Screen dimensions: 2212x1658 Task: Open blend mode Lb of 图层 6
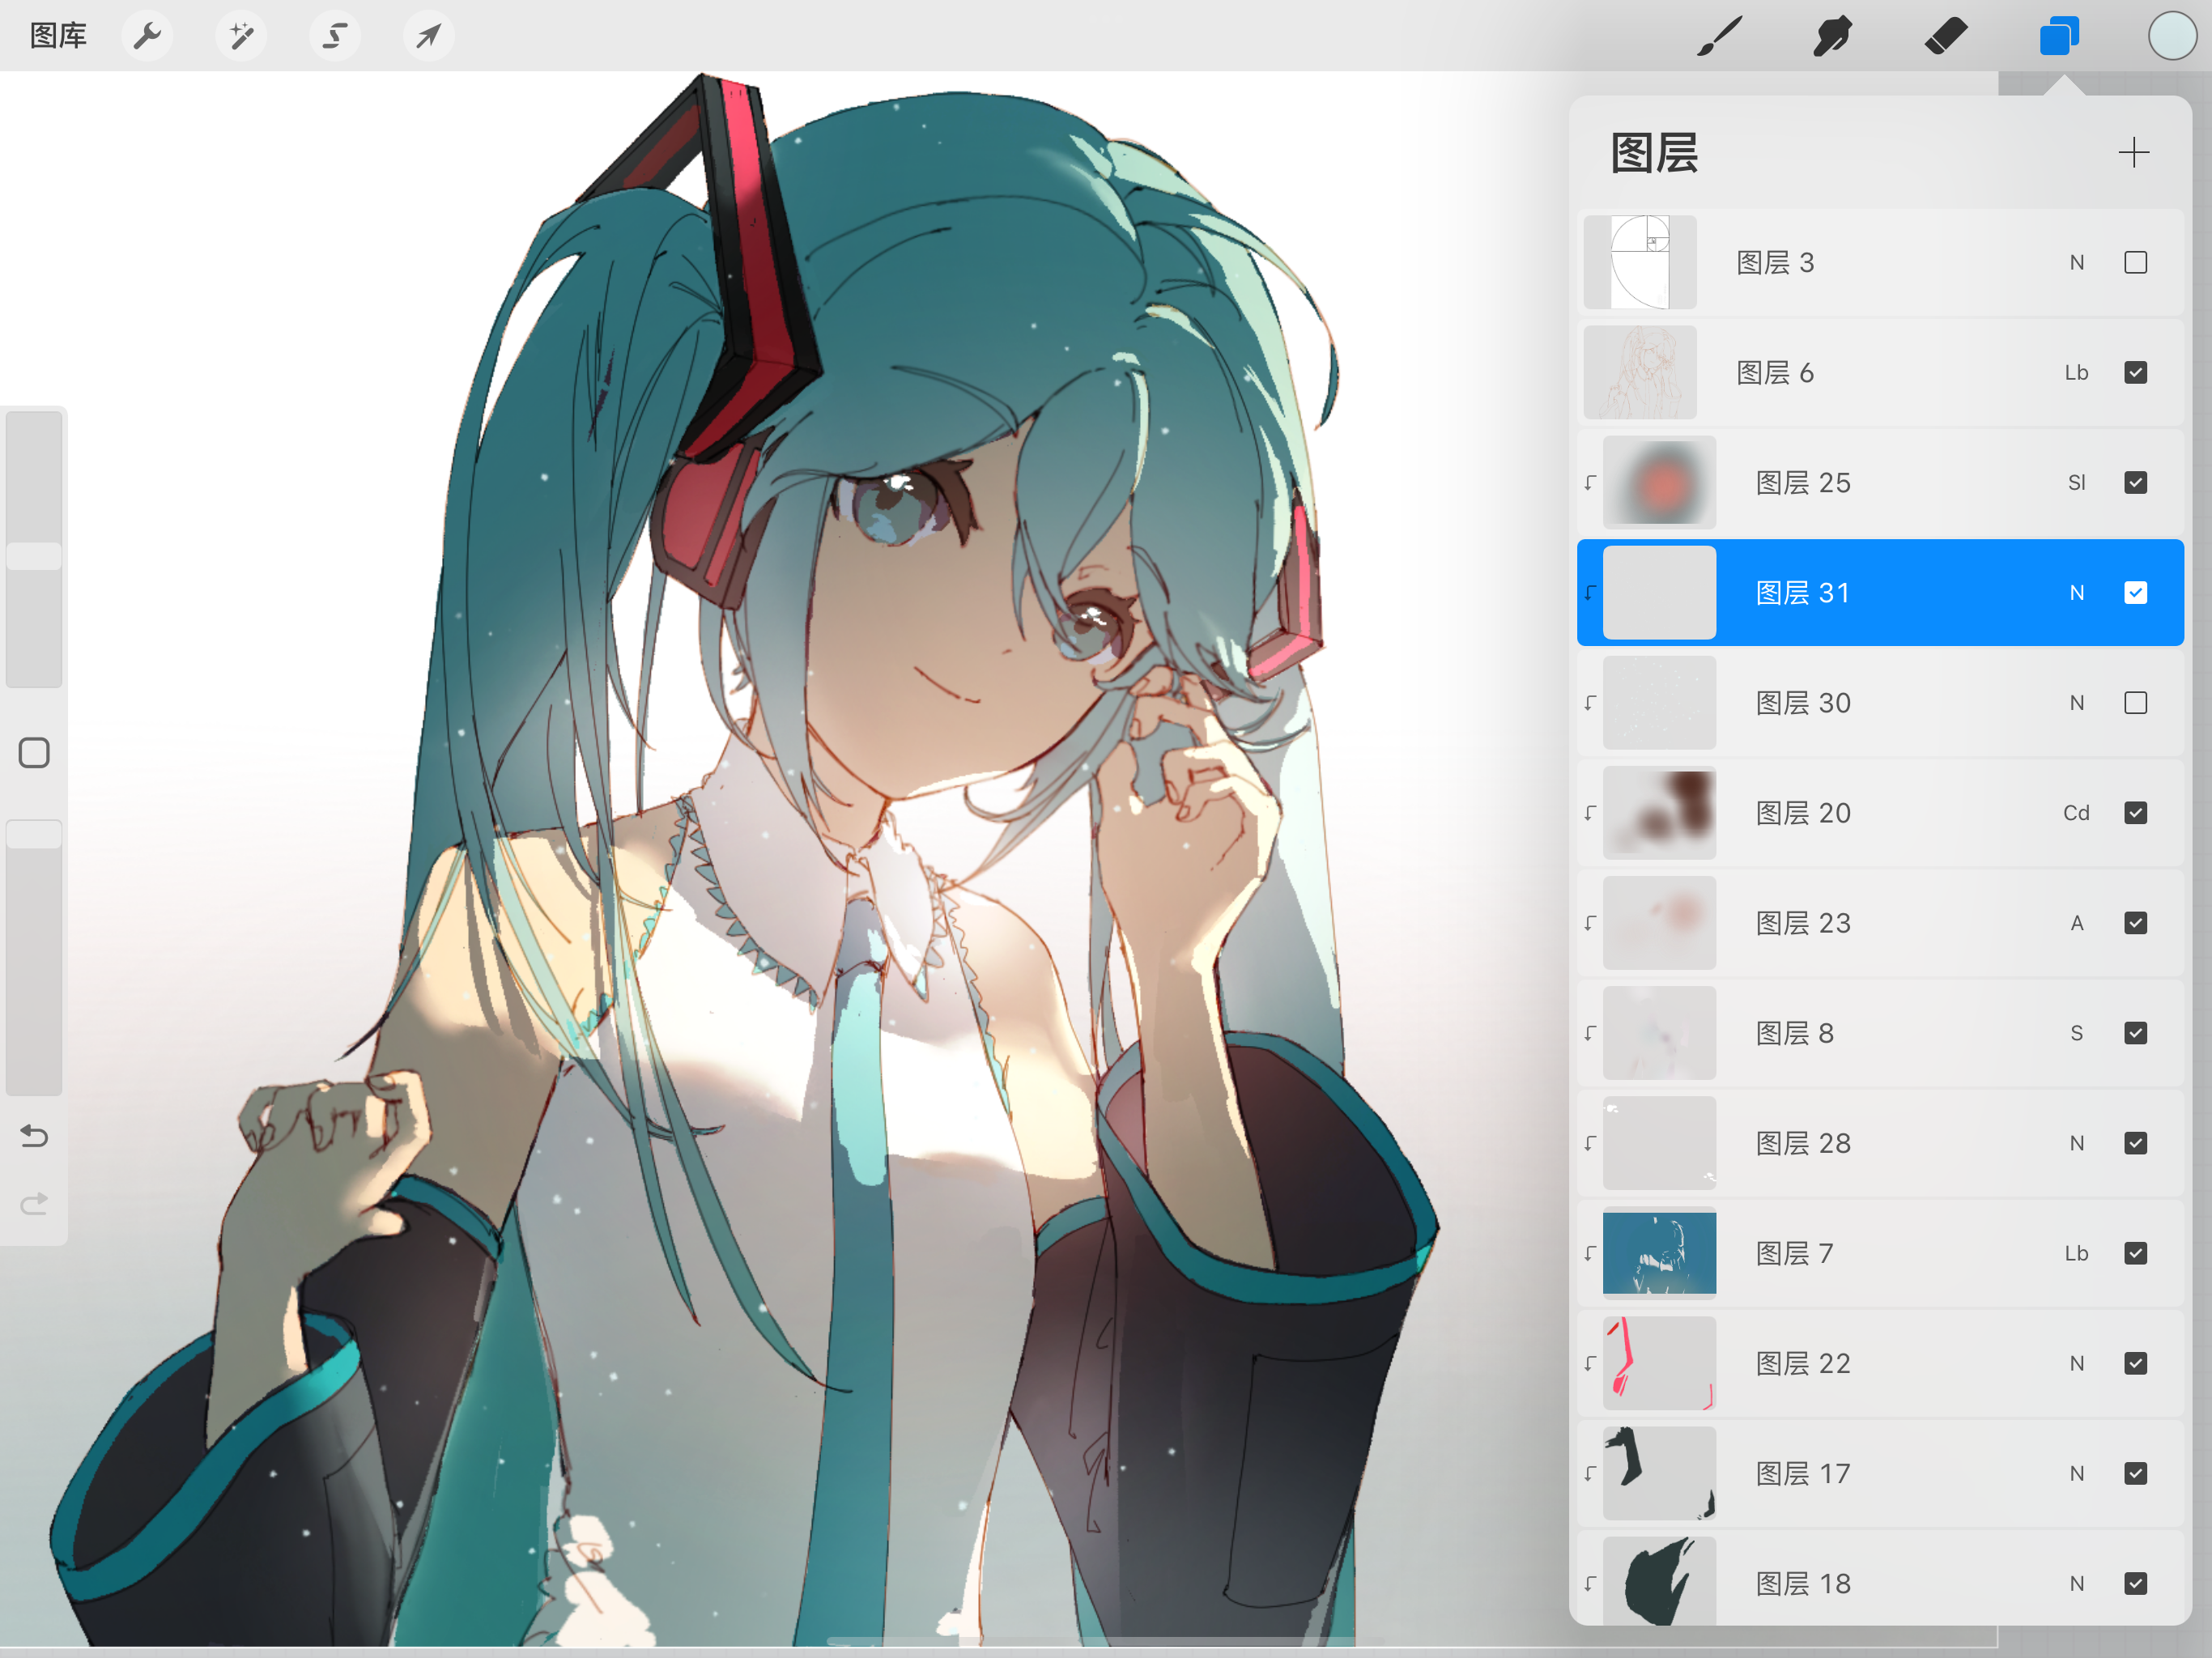click(2076, 373)
